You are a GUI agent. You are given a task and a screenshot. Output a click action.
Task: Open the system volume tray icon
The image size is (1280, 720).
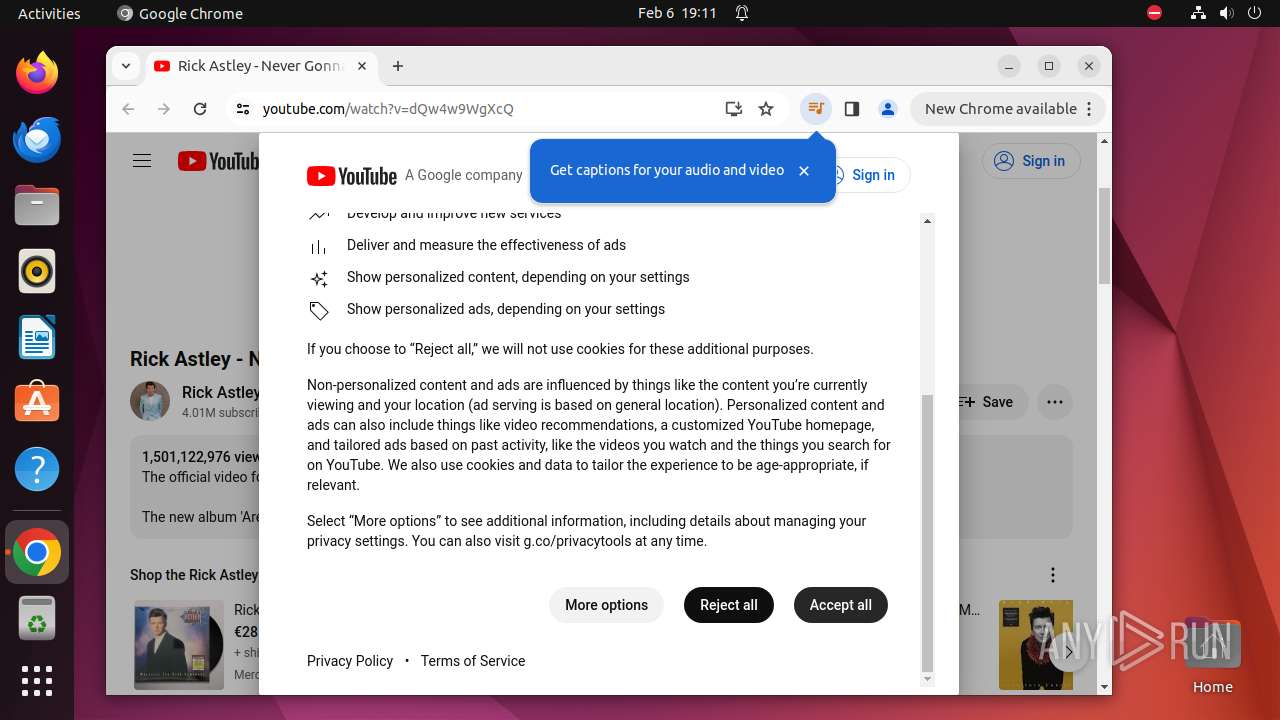(1227, 13)
